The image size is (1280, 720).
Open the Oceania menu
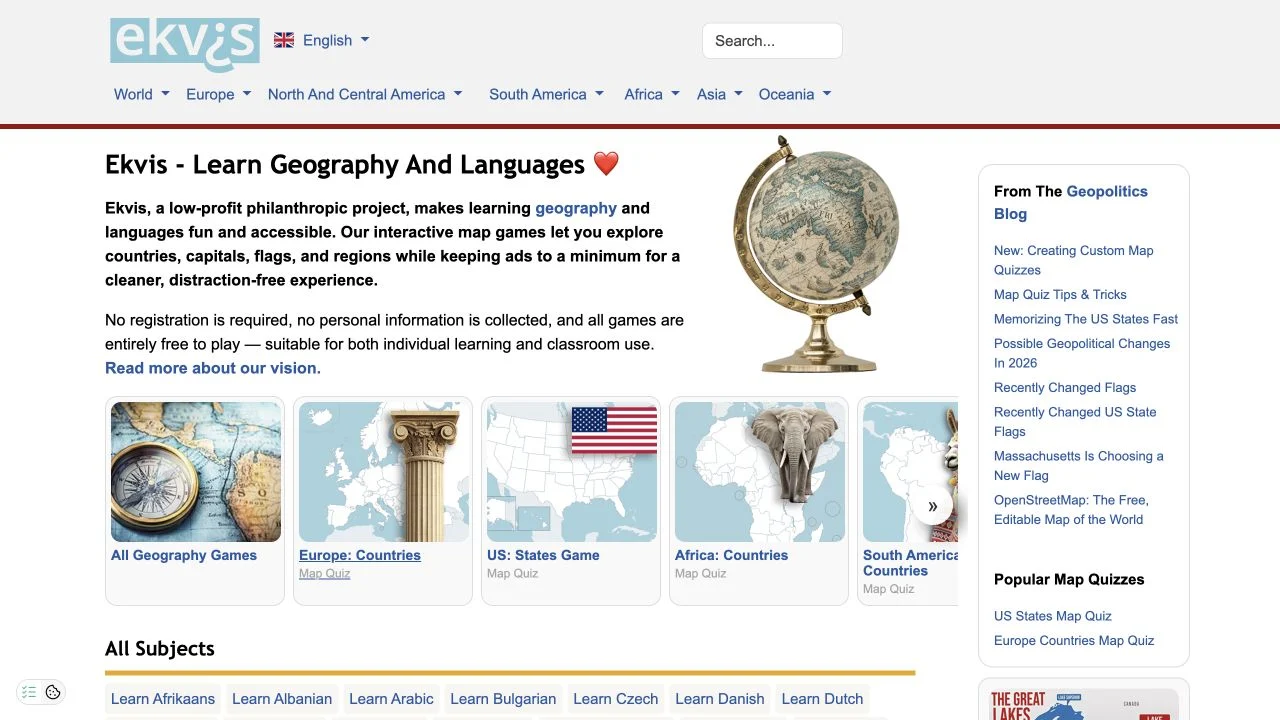coord(795,94)
